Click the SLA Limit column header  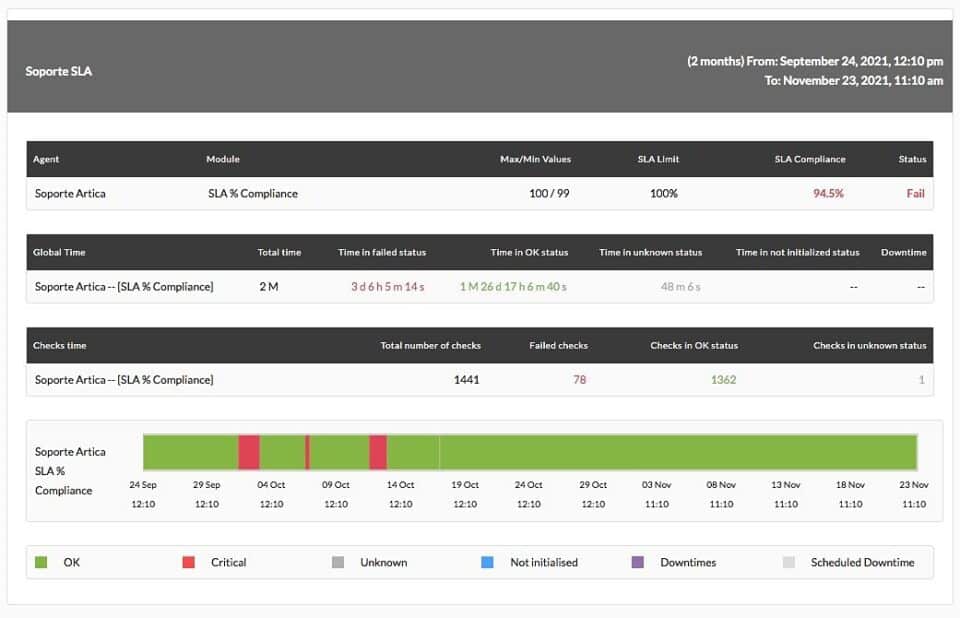pos(658,159)
